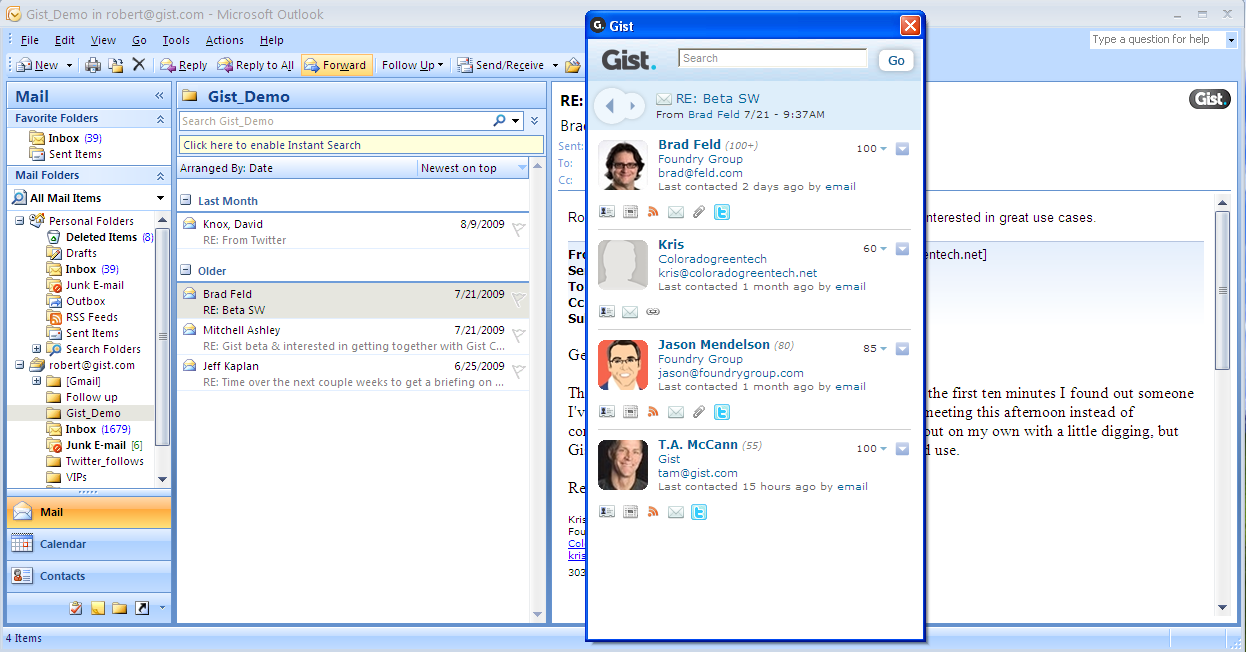Open the Actions menu
Image resolution: width=1246 pixels, height=652 pixels.
224,40
